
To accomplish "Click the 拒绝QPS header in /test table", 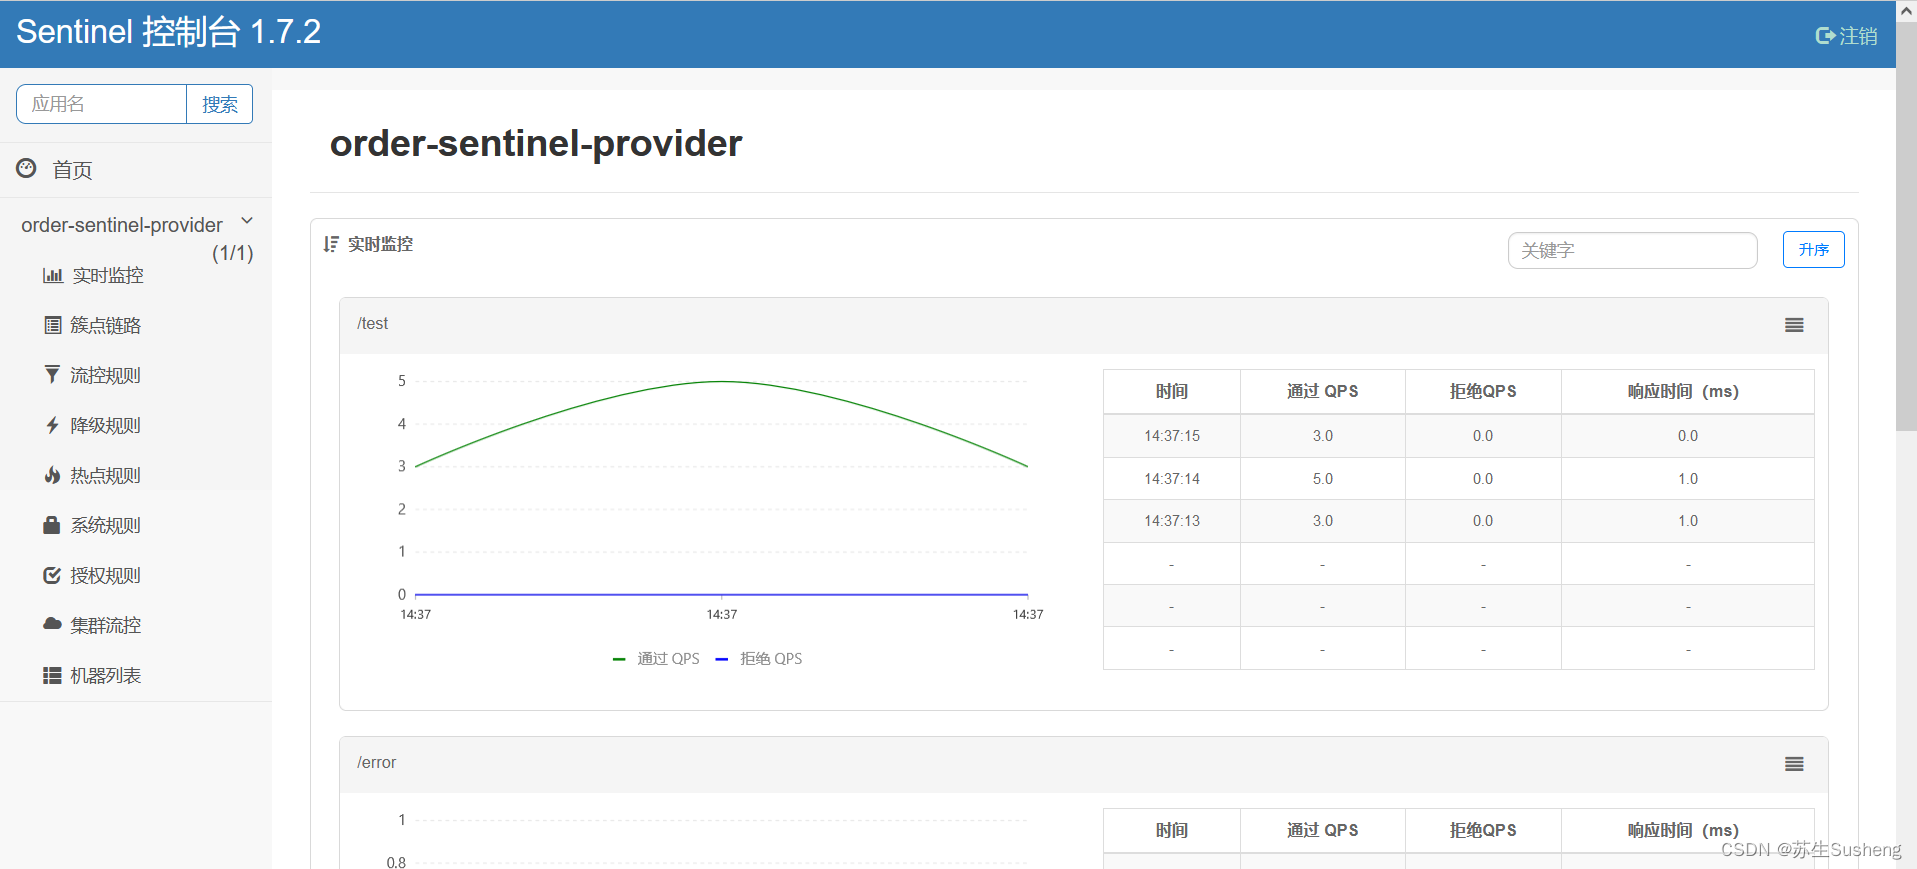I will [x=1483, y=391].
